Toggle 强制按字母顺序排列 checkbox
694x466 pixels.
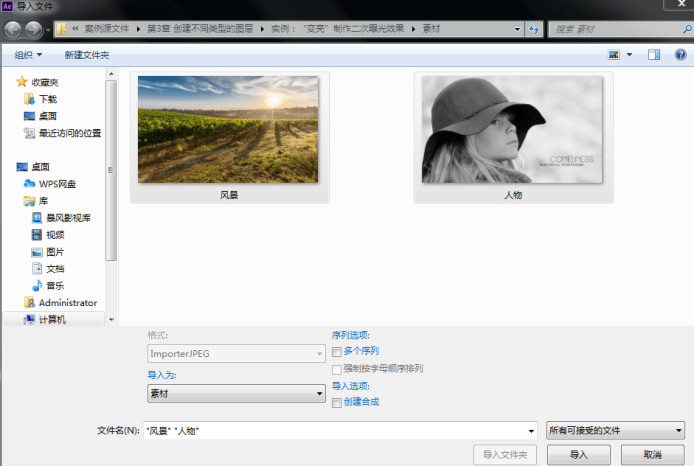tap(337, 369)
